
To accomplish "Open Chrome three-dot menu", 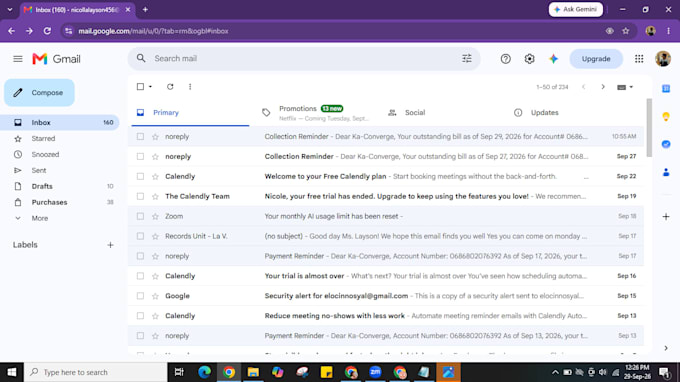I will [x=668, y=31].
